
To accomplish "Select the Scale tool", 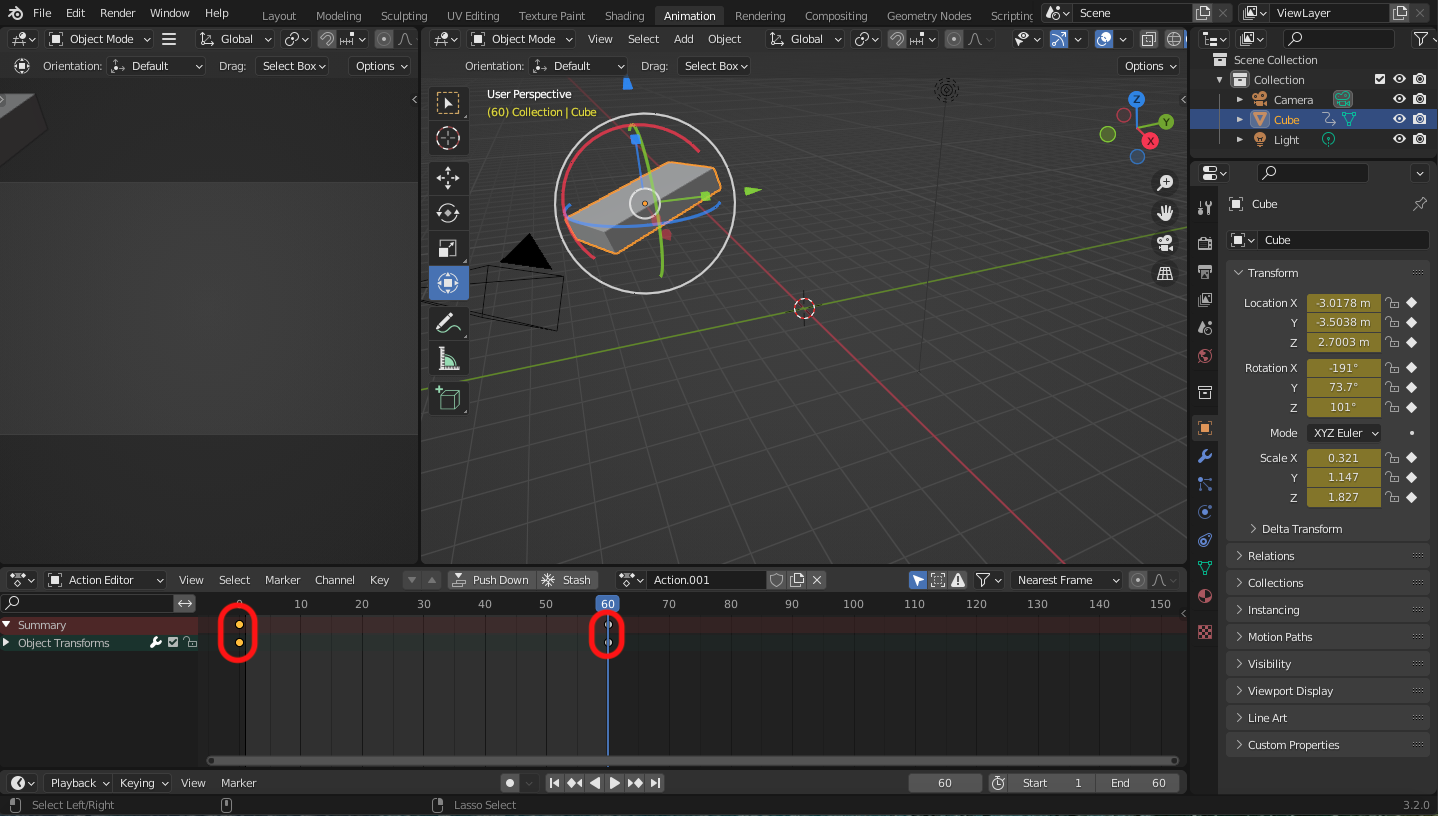I will (448, 248).
